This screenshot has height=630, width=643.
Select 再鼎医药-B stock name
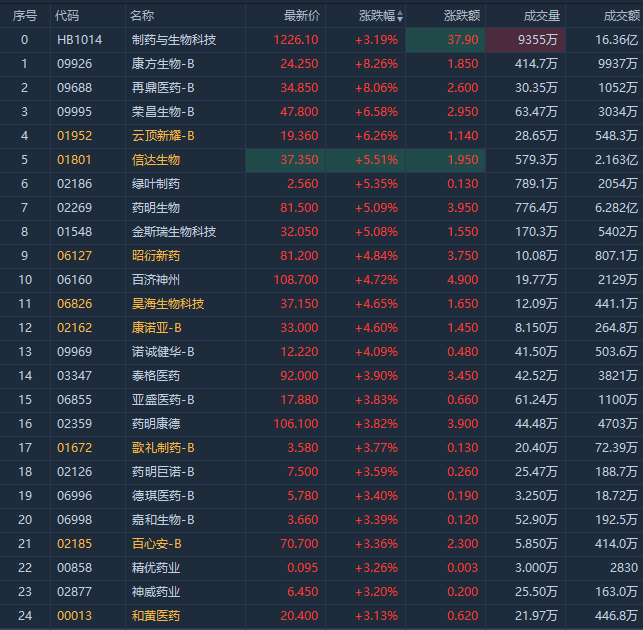tap(163, 88)
